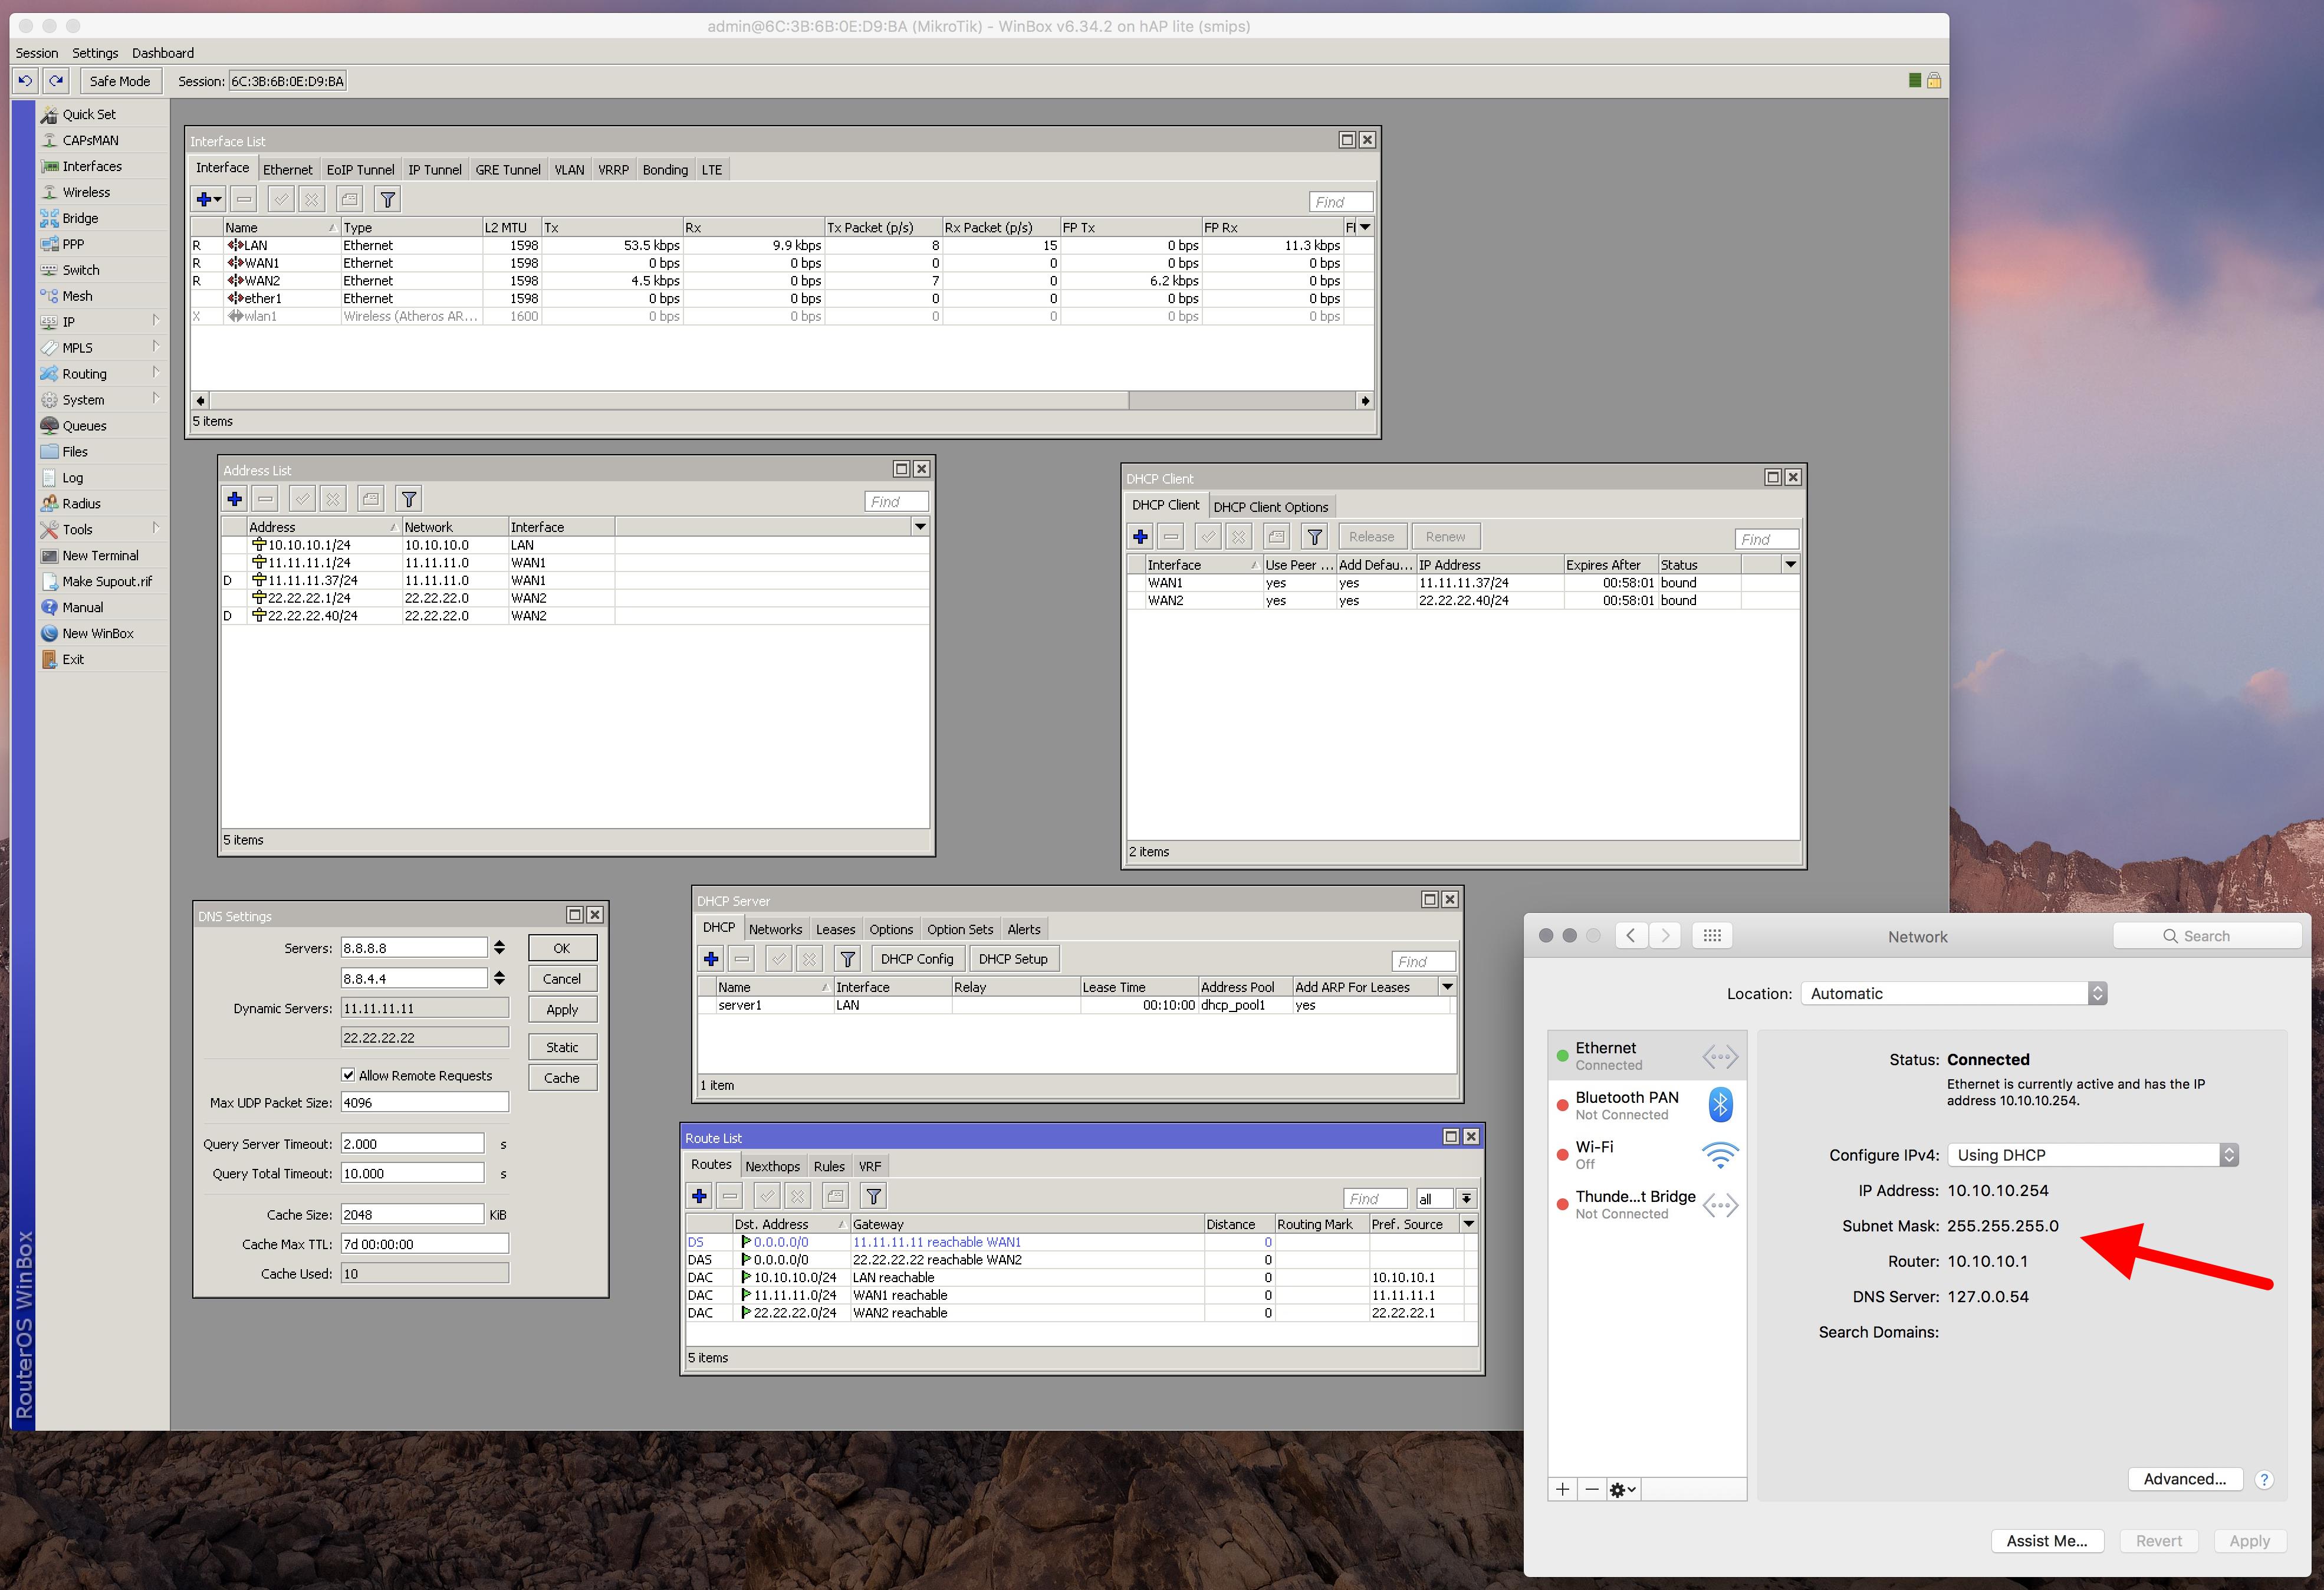Image resolution: width=2324 pixels, height=1590 pixels.
Task: Click the grid show-all icon in Network preferences
Action: coord(1712,936)
